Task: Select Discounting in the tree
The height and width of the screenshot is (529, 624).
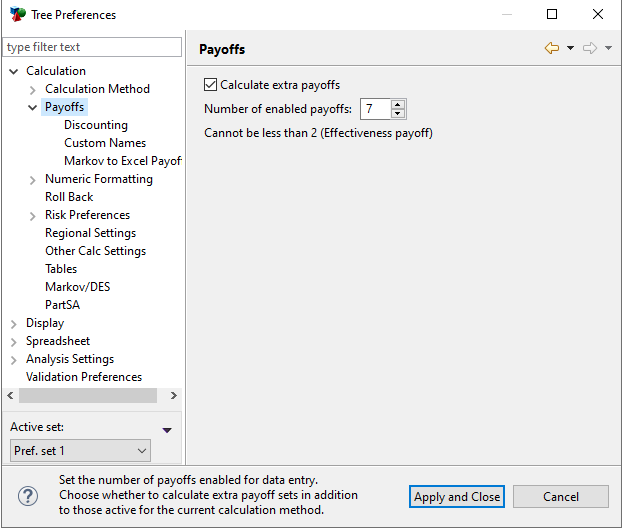Action: [96, 125]
